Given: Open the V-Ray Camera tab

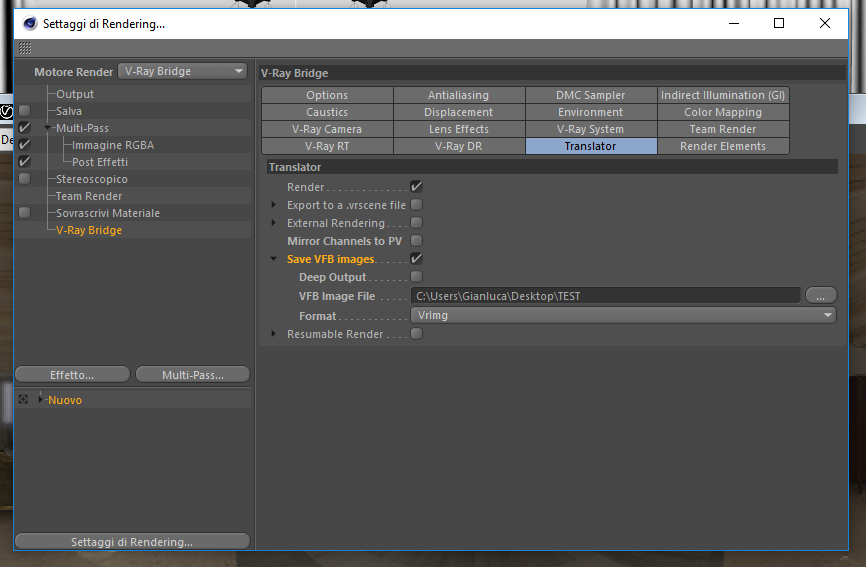Looking at the screenshot, I should tap(327, 129).
